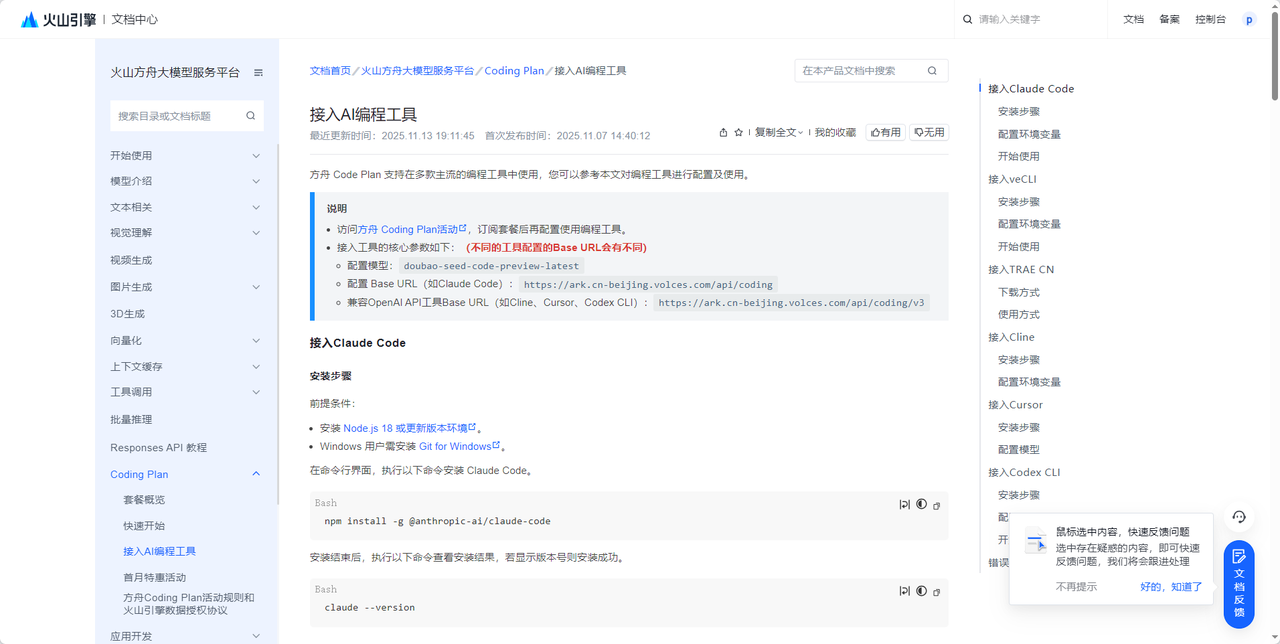Star this document as a favorite
The image size is (1280, 644).
[739, 132]
